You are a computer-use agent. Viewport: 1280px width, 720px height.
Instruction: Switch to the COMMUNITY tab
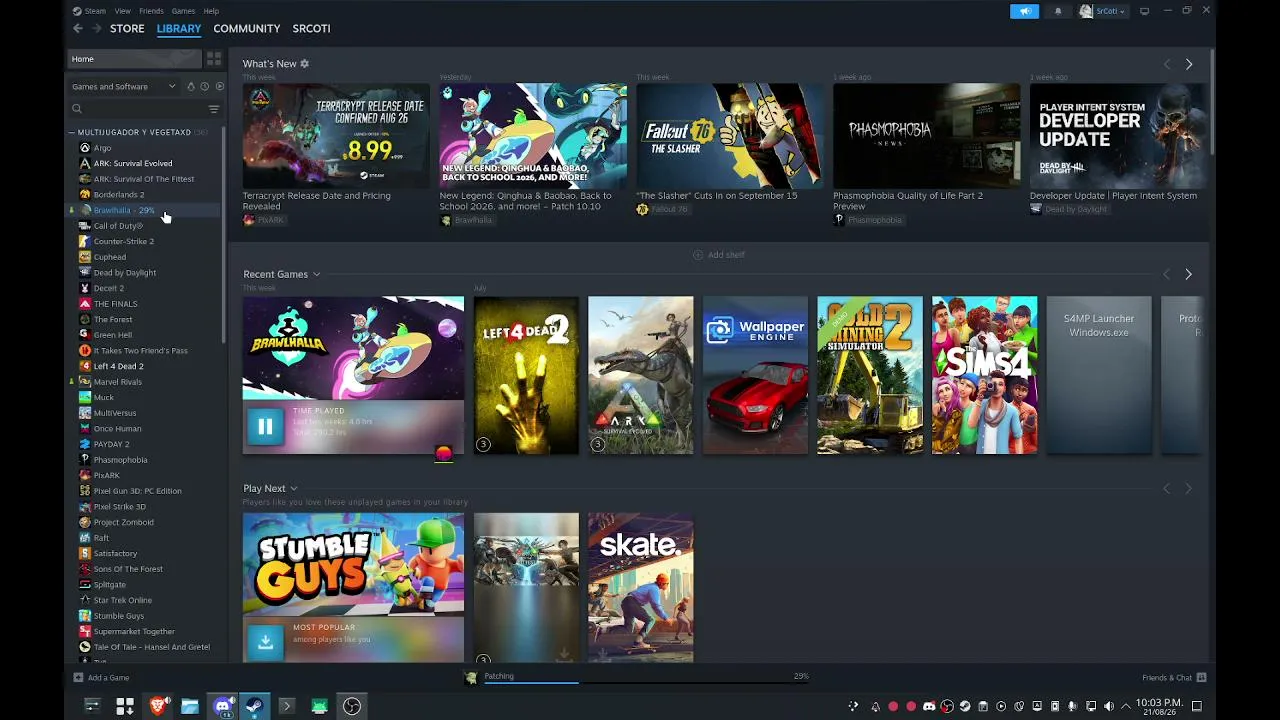(x=246, y=28)
